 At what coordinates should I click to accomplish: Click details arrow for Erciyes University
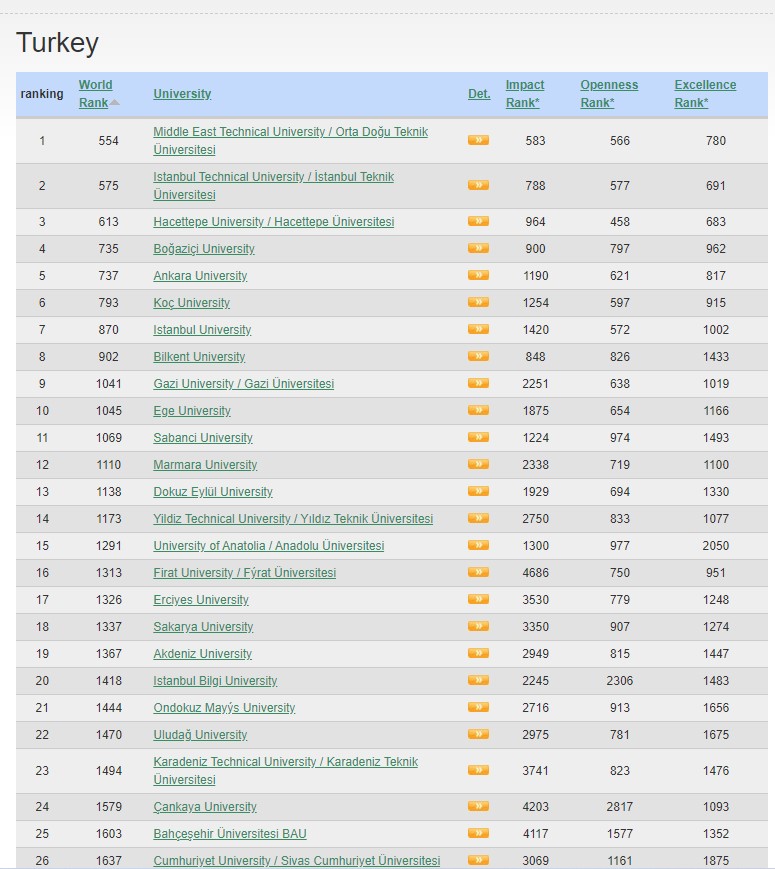[478, 599]
